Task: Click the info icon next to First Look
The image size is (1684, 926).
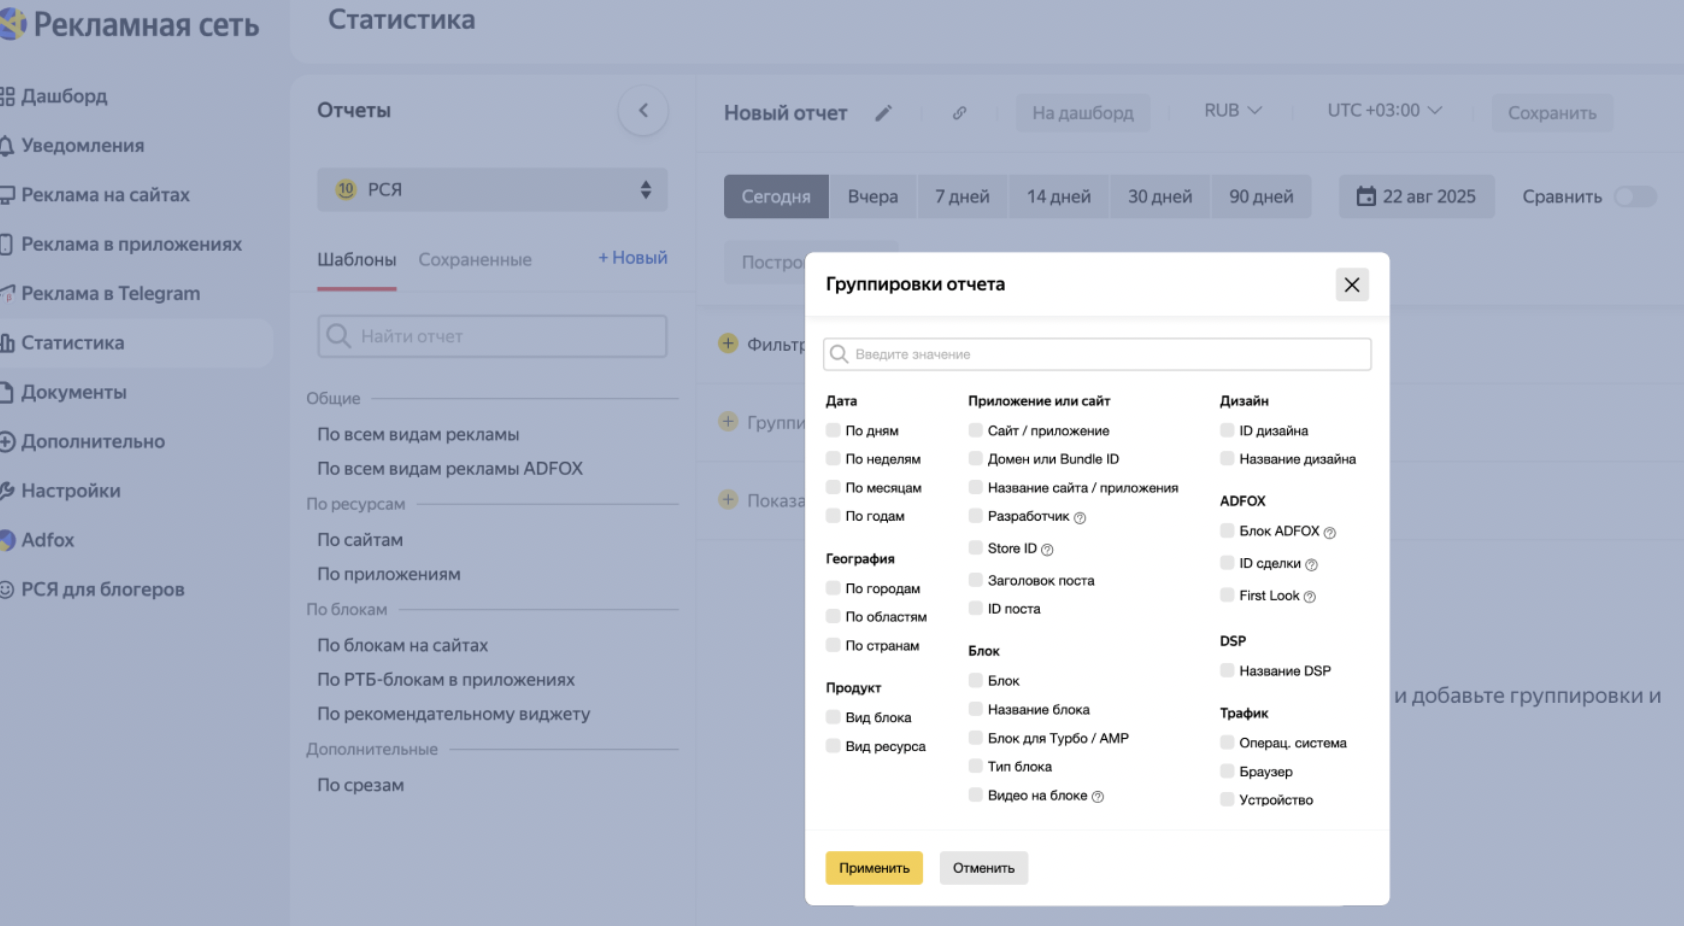Action: point(1310,597)
